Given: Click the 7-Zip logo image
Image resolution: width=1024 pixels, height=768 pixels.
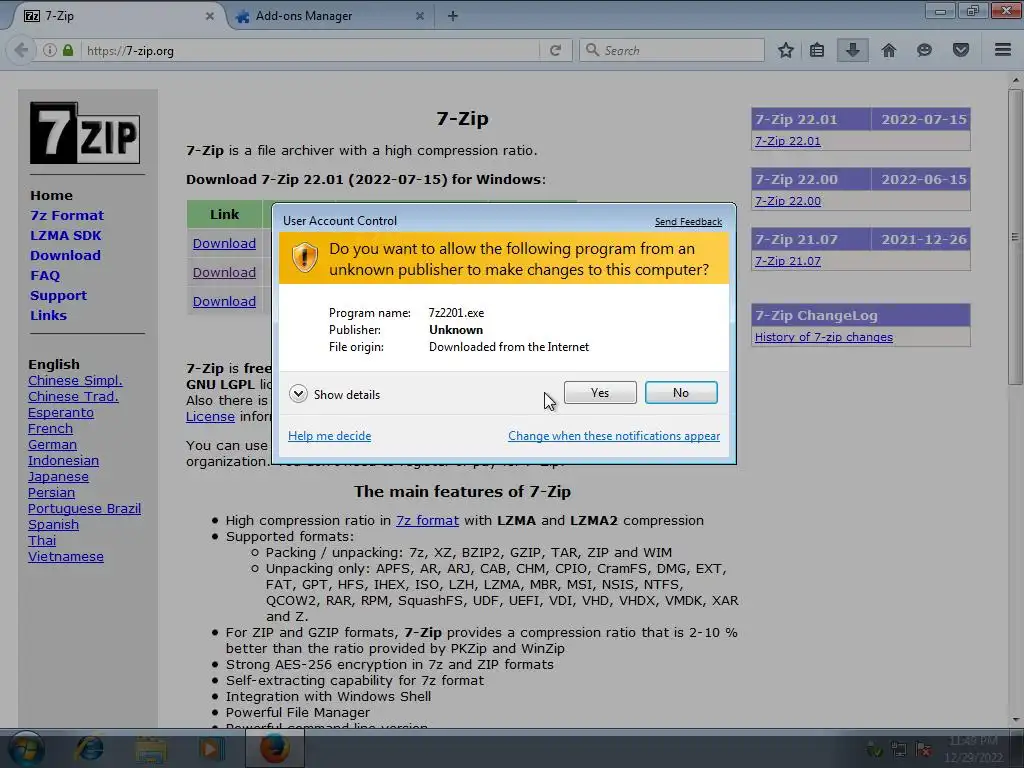Looking at the screenshot, I should pos(85,133).
